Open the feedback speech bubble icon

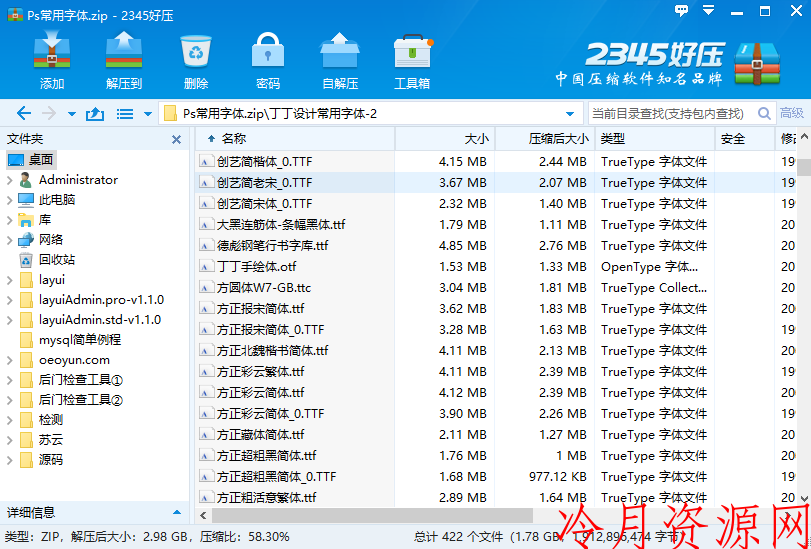pyautogui.click(x=682, y=10)
